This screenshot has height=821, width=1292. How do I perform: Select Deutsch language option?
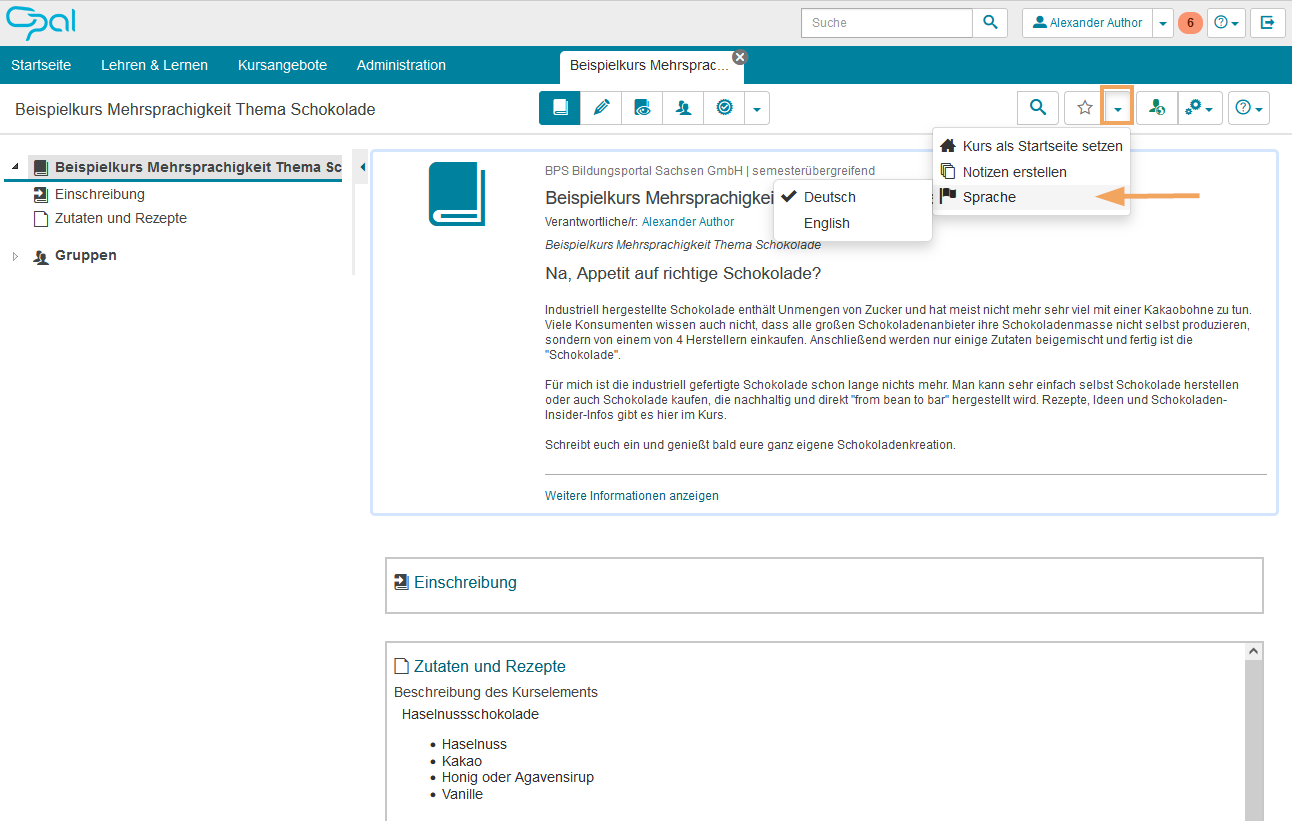pos(829,197)
